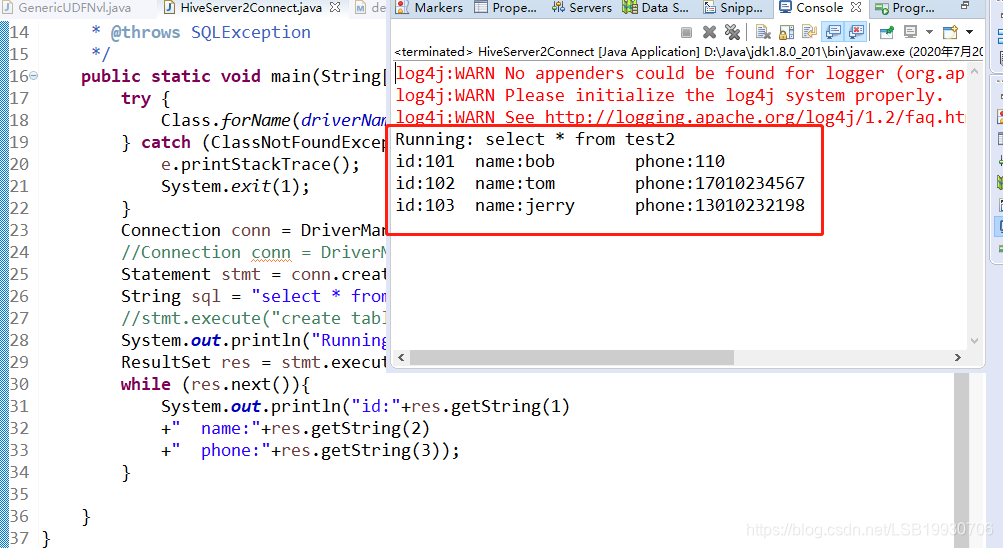Click 'res.getString(2)' in line 32

click(x=351, y=428)
